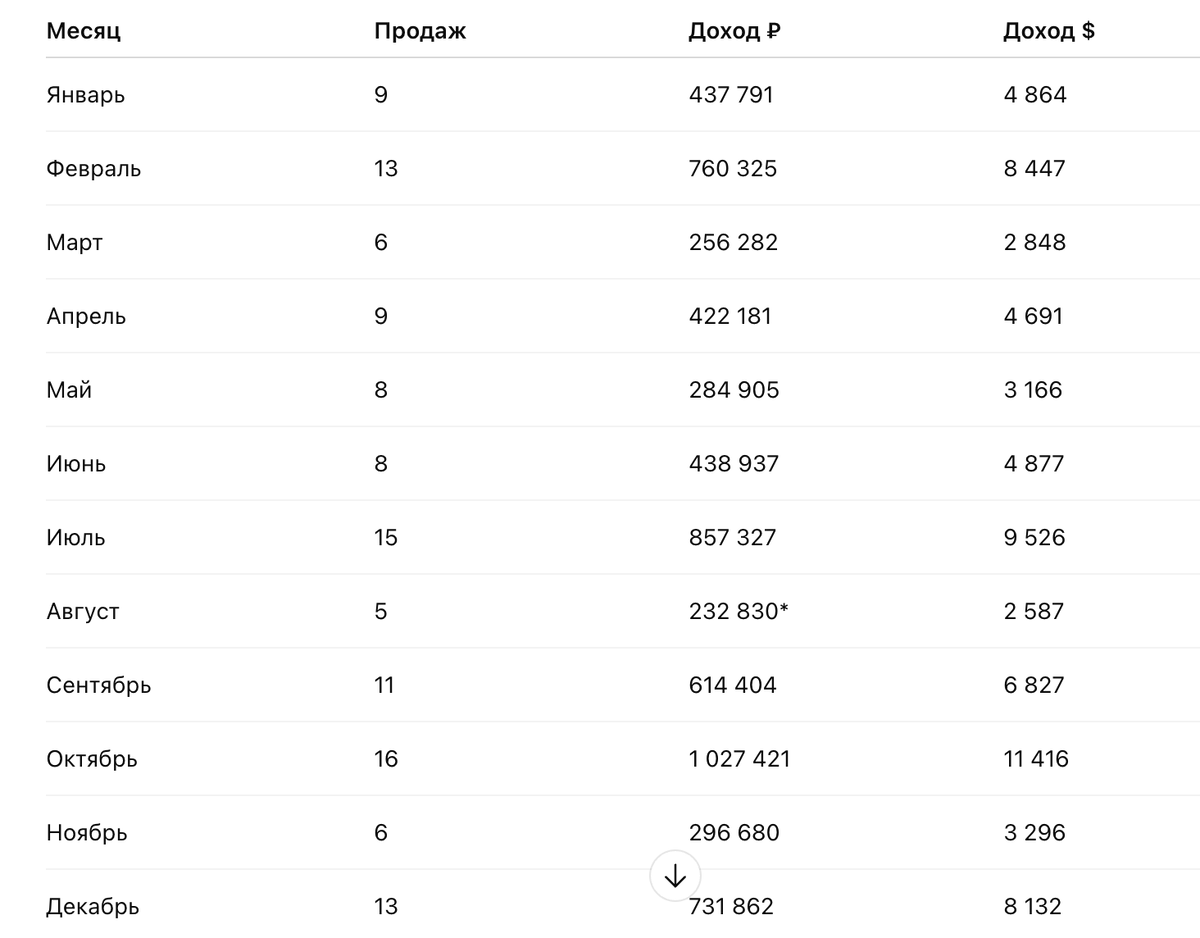The width and height of the screenshot is (1200, 938).
Task: Click the Доход ₽ column header
Action: [734, 31]
